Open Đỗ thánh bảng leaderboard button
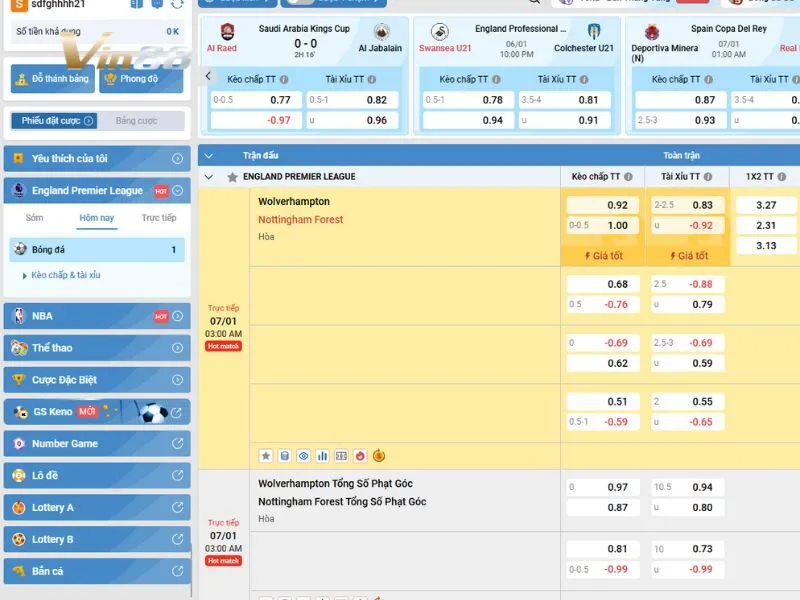The width and height of the screenshot is (800, 600). click(x=53, y=79)
